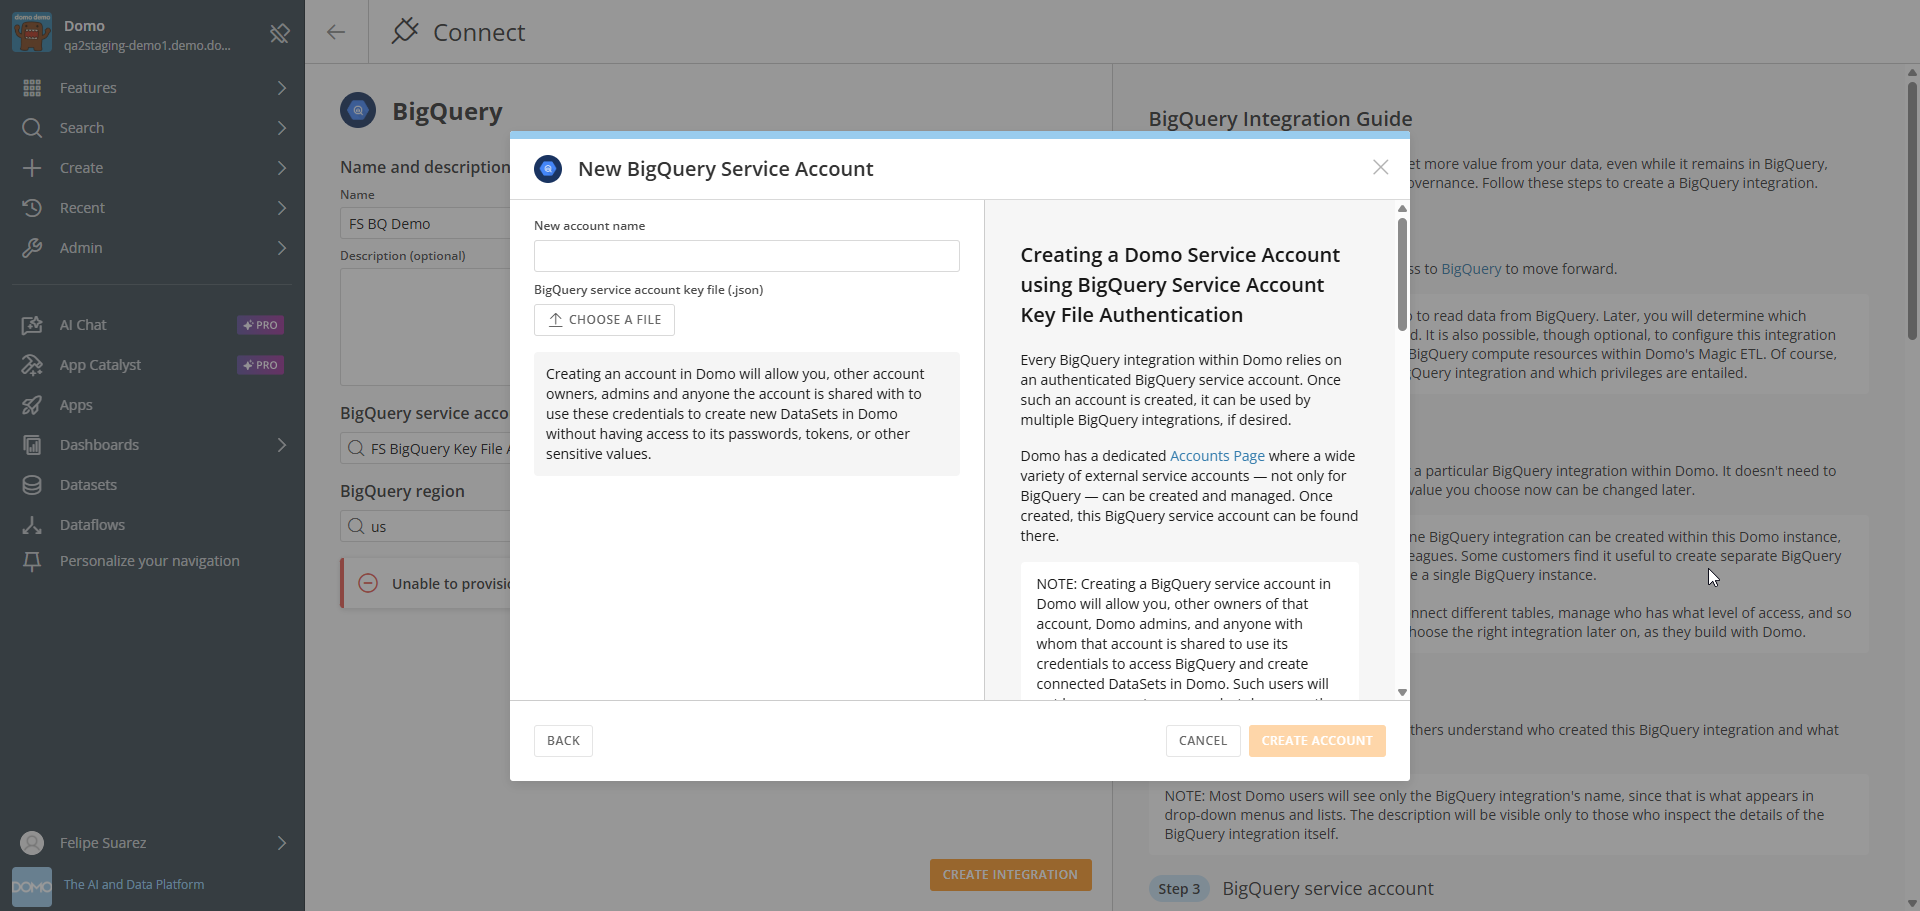Click the search icon in service account field
The height and width of the screenshot is (911, 1920).
point(356,448)
